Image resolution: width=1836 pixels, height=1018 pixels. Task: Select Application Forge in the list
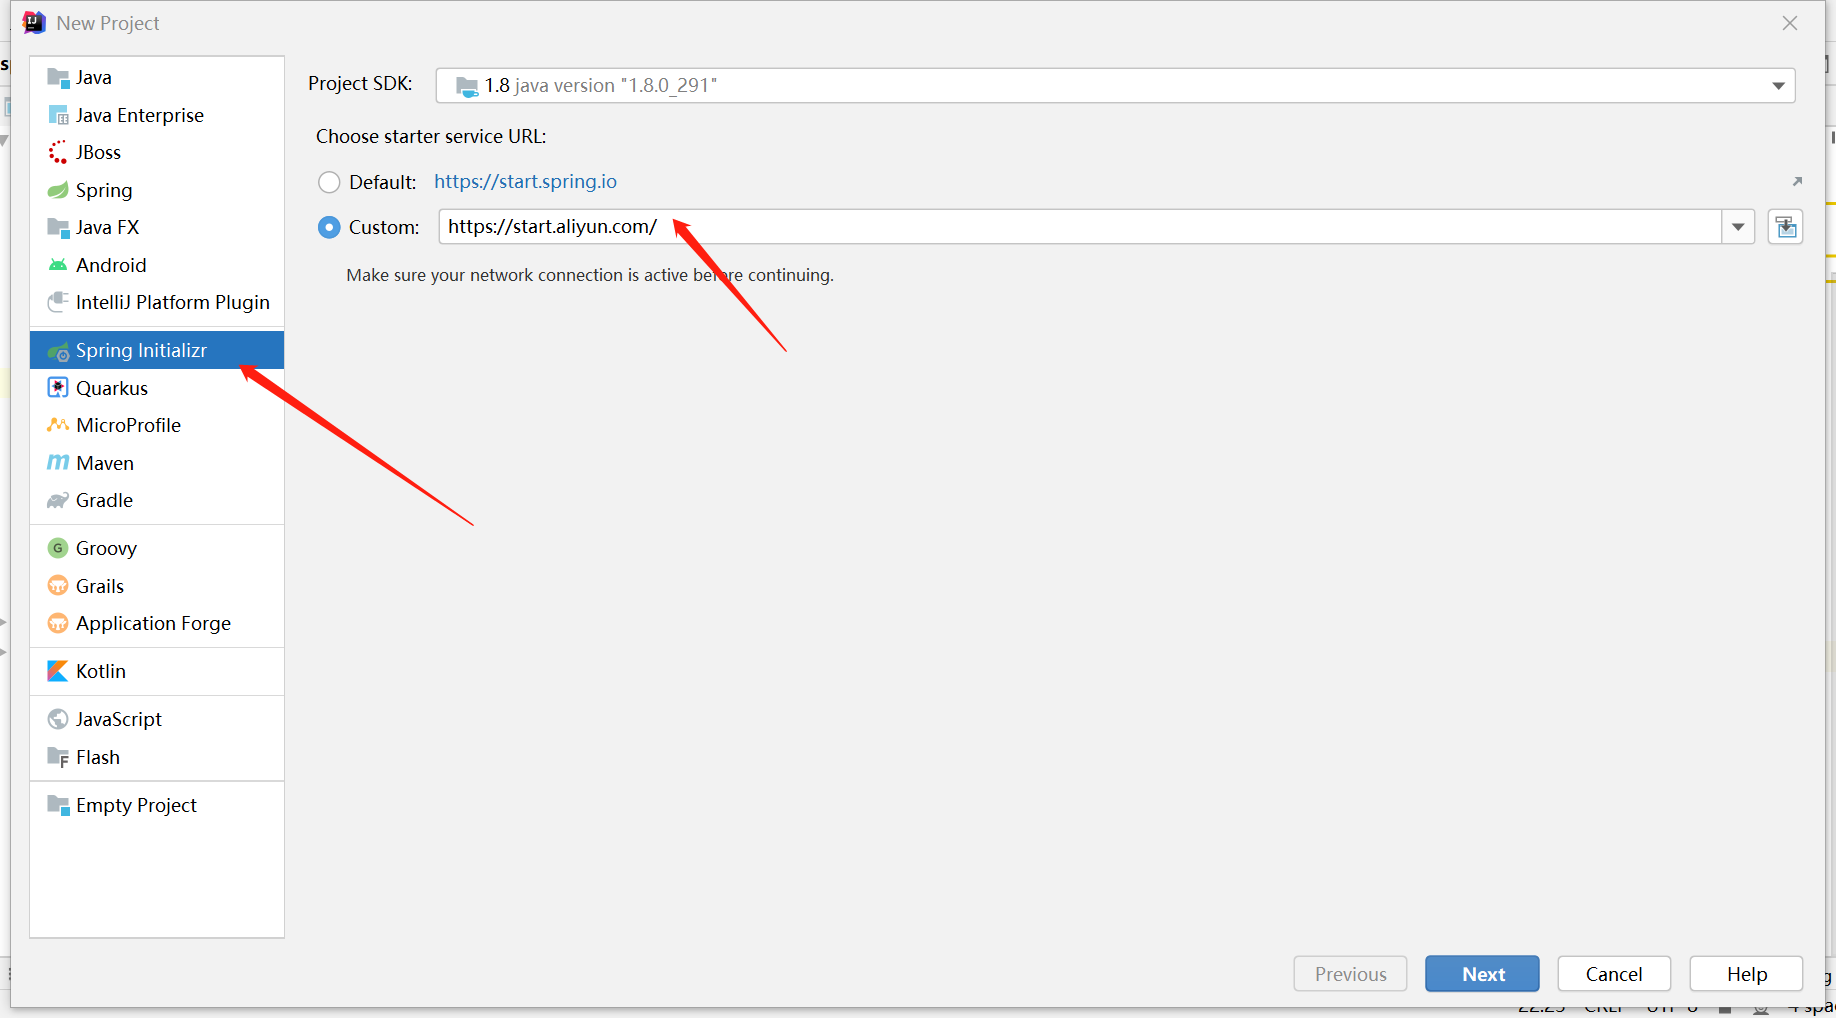point(157,624)
